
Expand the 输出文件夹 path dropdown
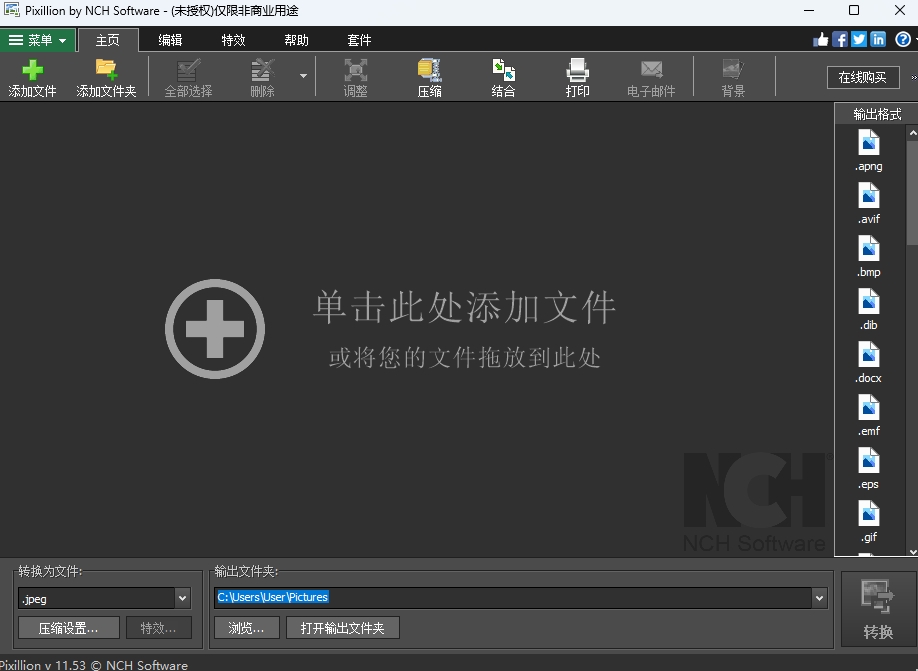820,597
